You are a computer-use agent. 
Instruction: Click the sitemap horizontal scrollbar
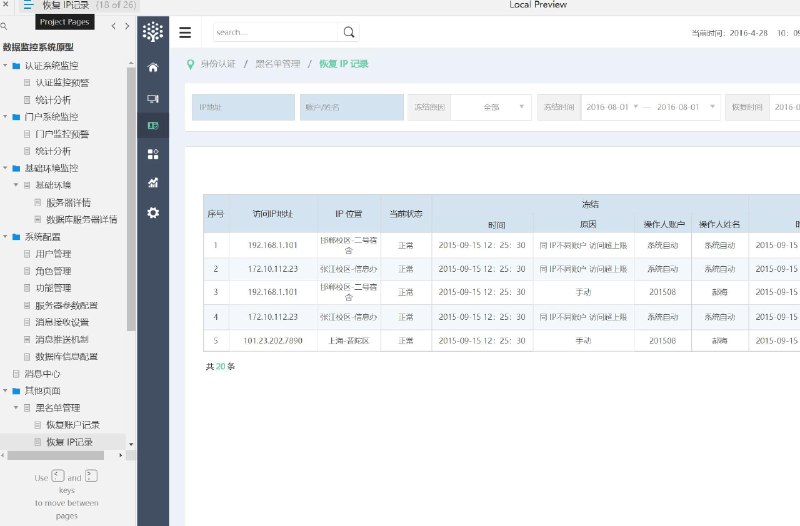coord(56,455)
